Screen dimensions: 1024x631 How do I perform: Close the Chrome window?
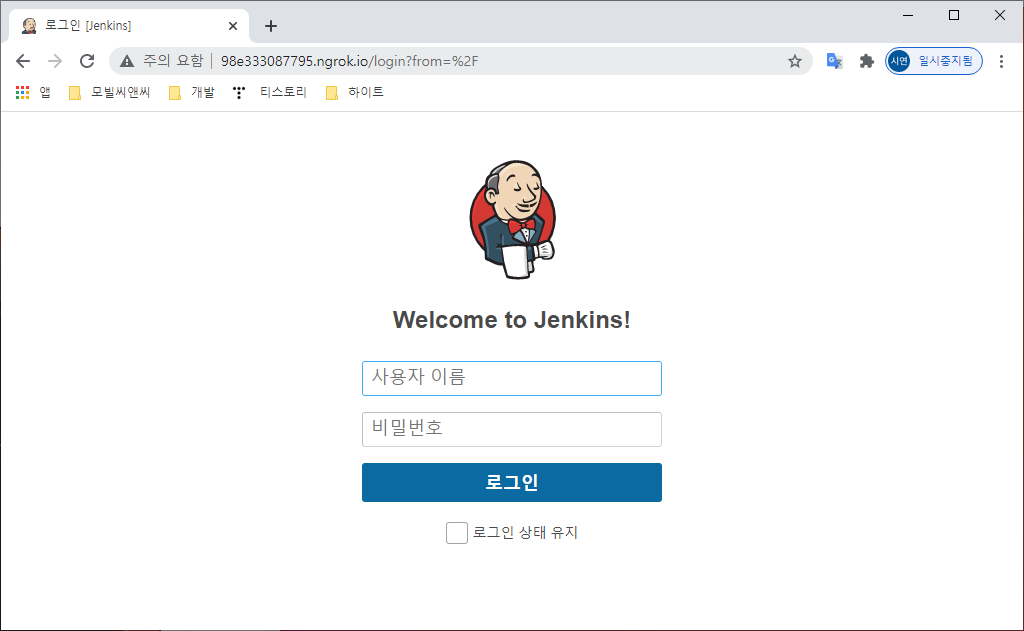coord(1000,15)
